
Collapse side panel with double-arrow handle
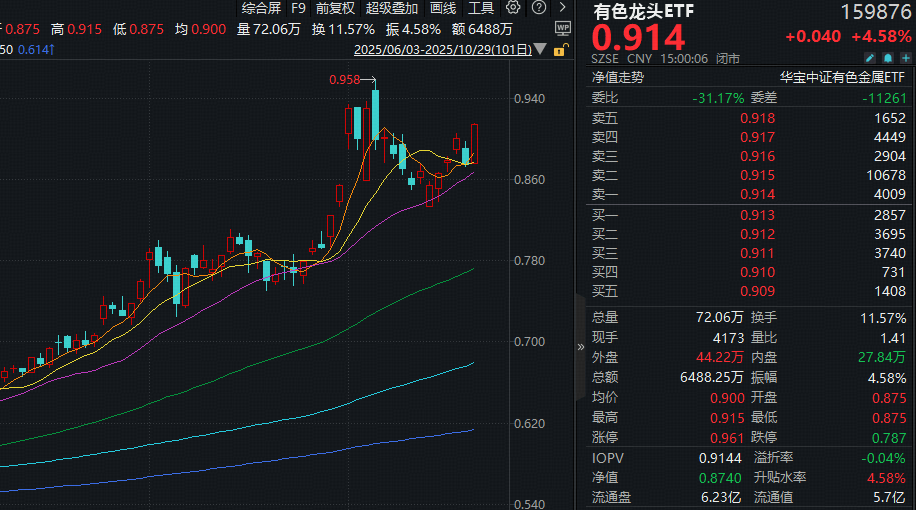[582, 347]
